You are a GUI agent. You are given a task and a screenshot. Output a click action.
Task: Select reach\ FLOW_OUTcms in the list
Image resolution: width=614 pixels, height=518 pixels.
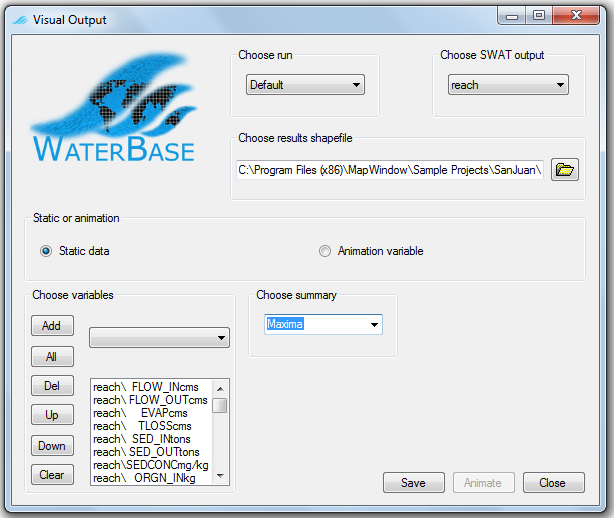[x=150, y=400]
